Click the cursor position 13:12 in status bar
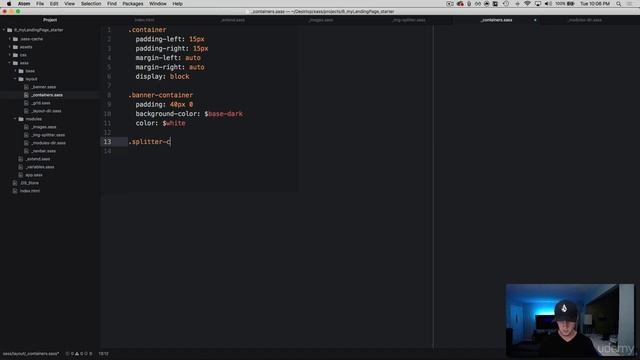 103,353
